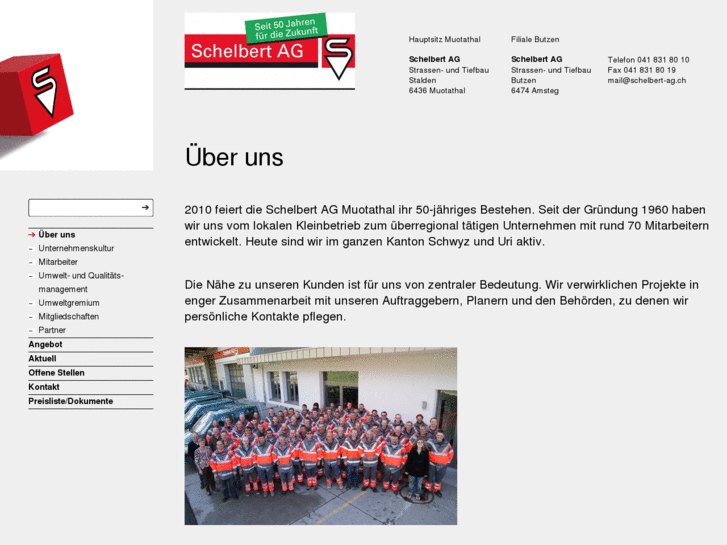Select the Mitarbeiter submenu entry
727x545 pixels.
[58, 262]
